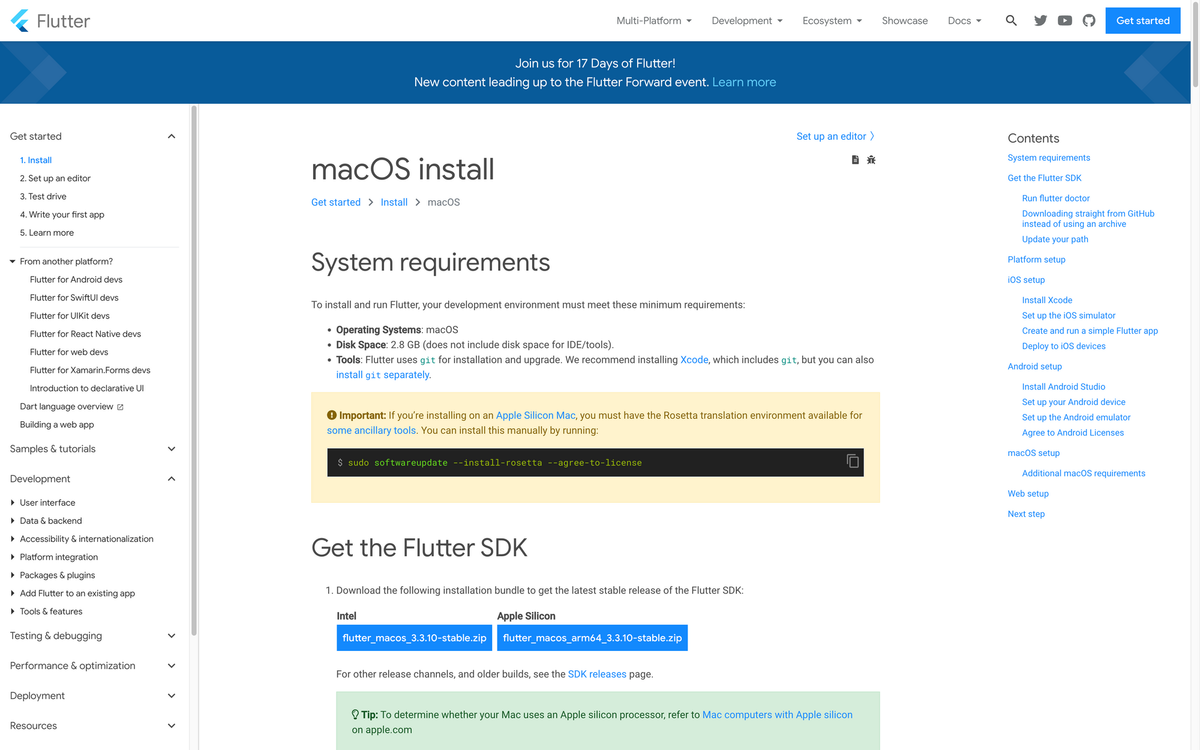The width and height of the screenshot is (1200, 750).
Task: Open some ancillary tools link
Action: pos(371,431)
